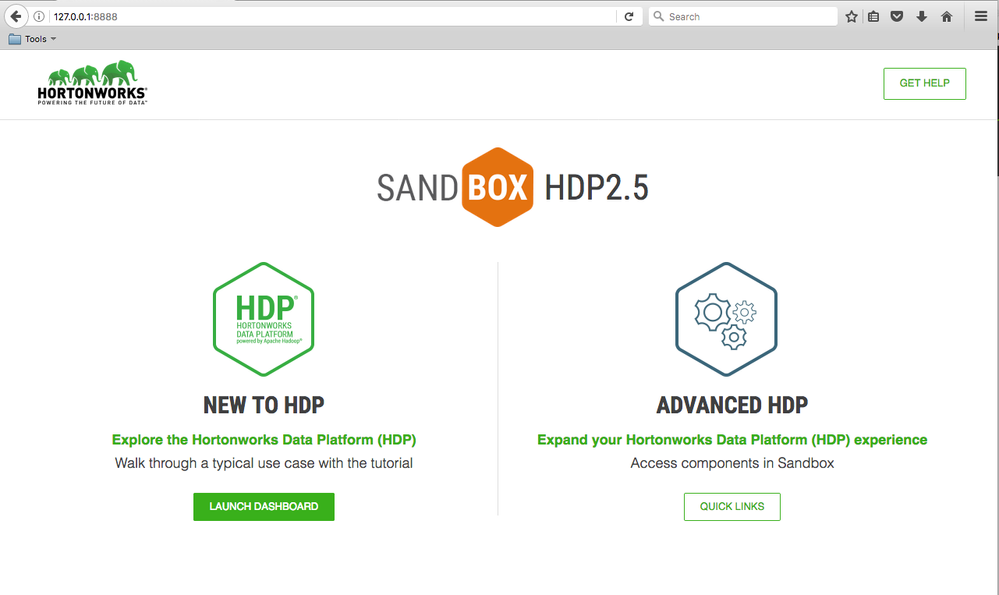999x595 pixels.
Task: Open the downloads arrow icon
Action: [921, 17]
